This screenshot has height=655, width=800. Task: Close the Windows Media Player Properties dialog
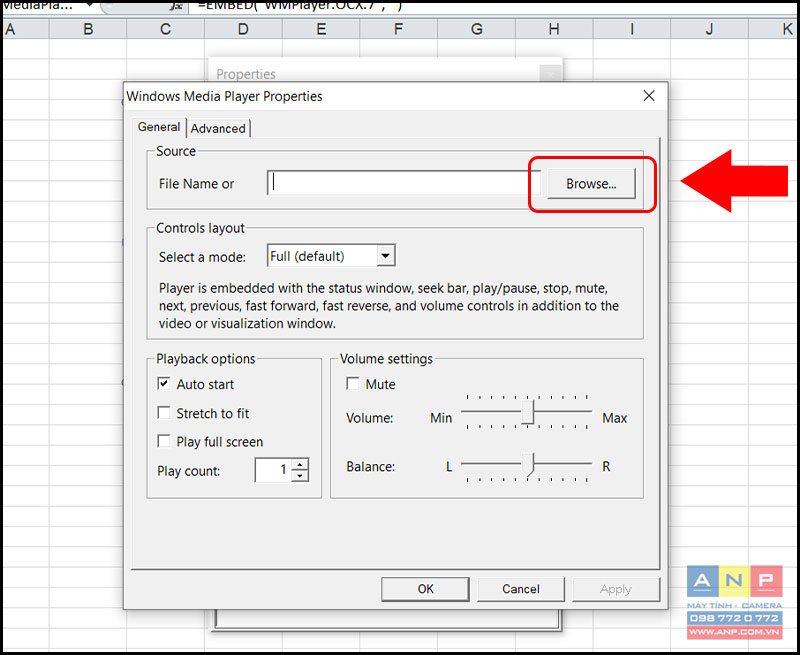(x=649, y=96)
